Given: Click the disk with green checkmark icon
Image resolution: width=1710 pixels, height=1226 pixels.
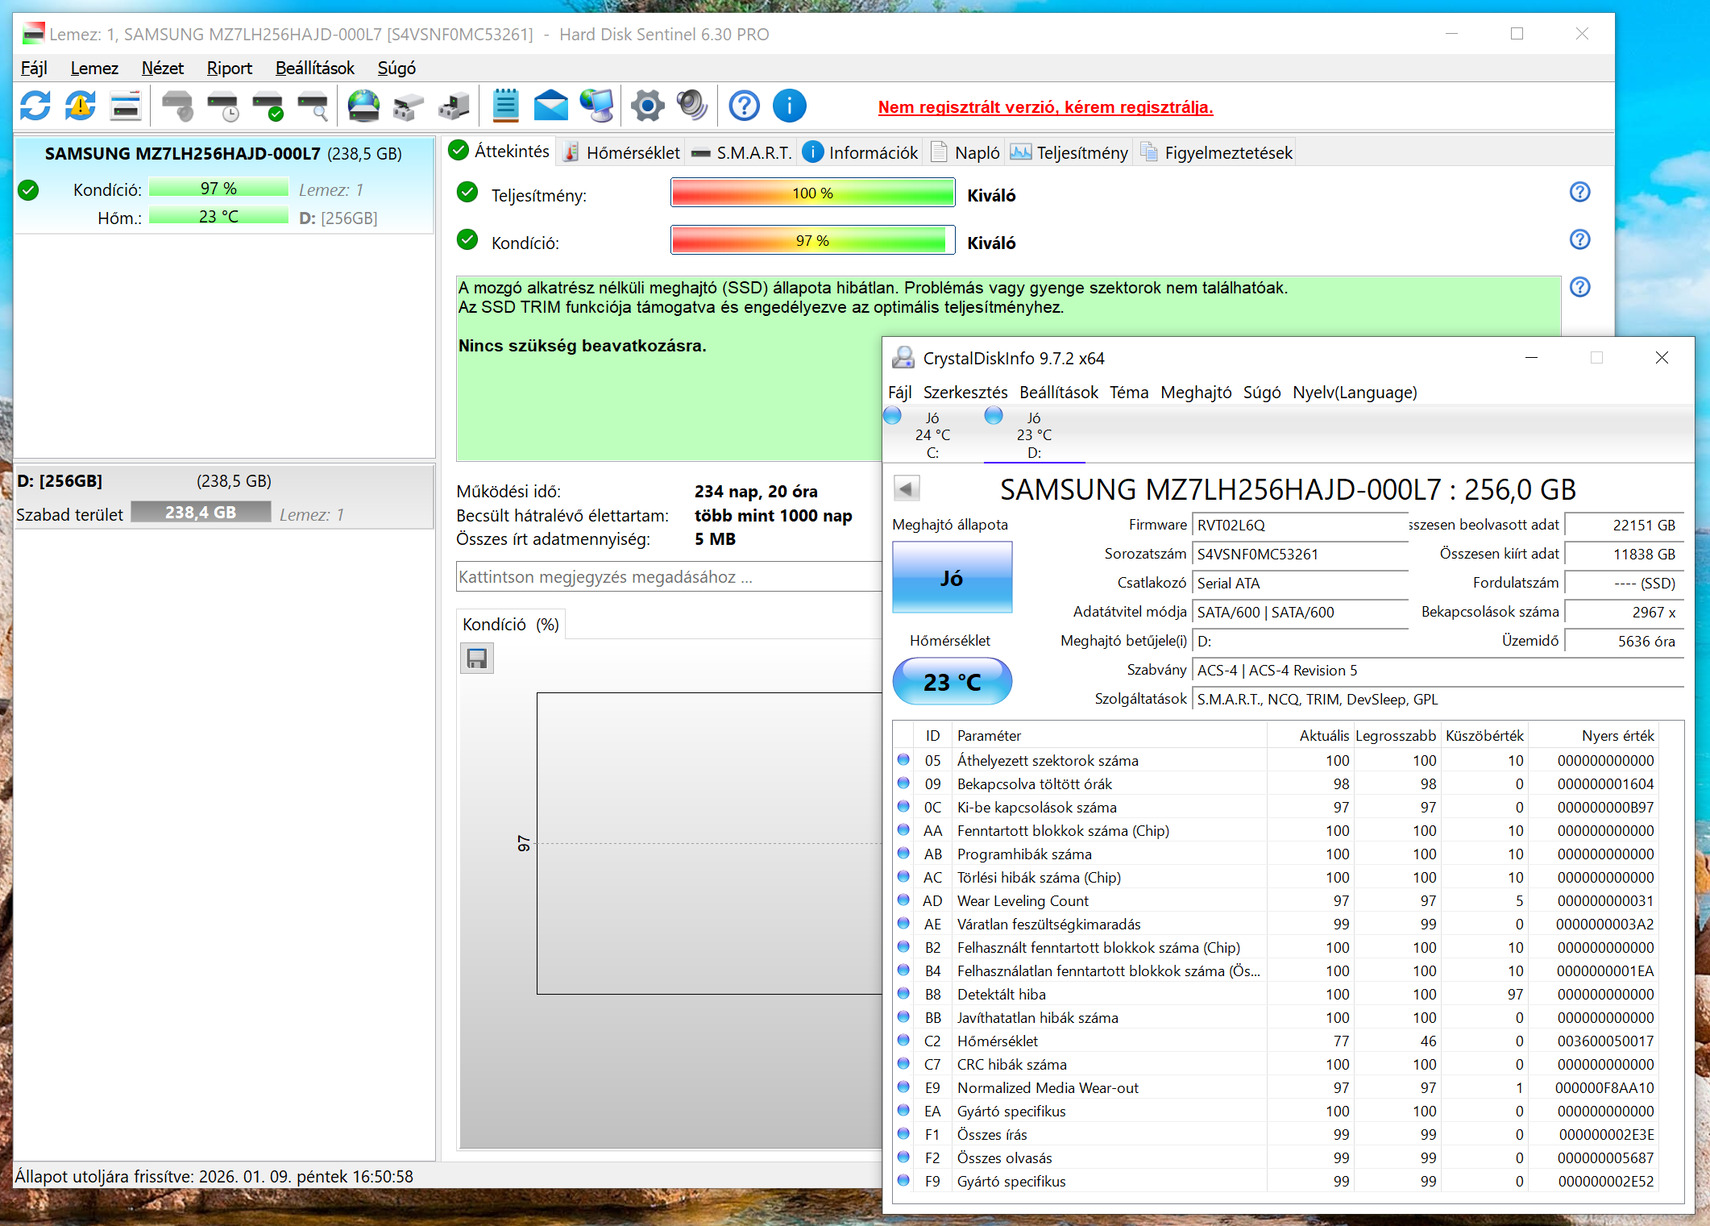Looking at the screenshot, I should pyautogui.click(x=268, y=106).
